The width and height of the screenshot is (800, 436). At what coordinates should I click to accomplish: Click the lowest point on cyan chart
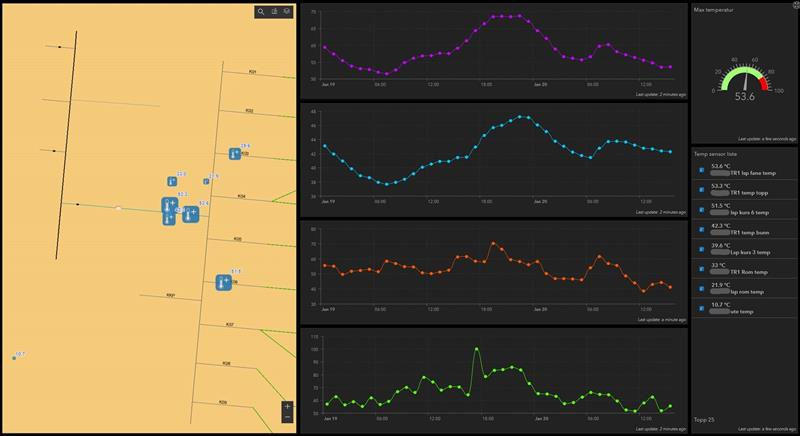point(387,184)
